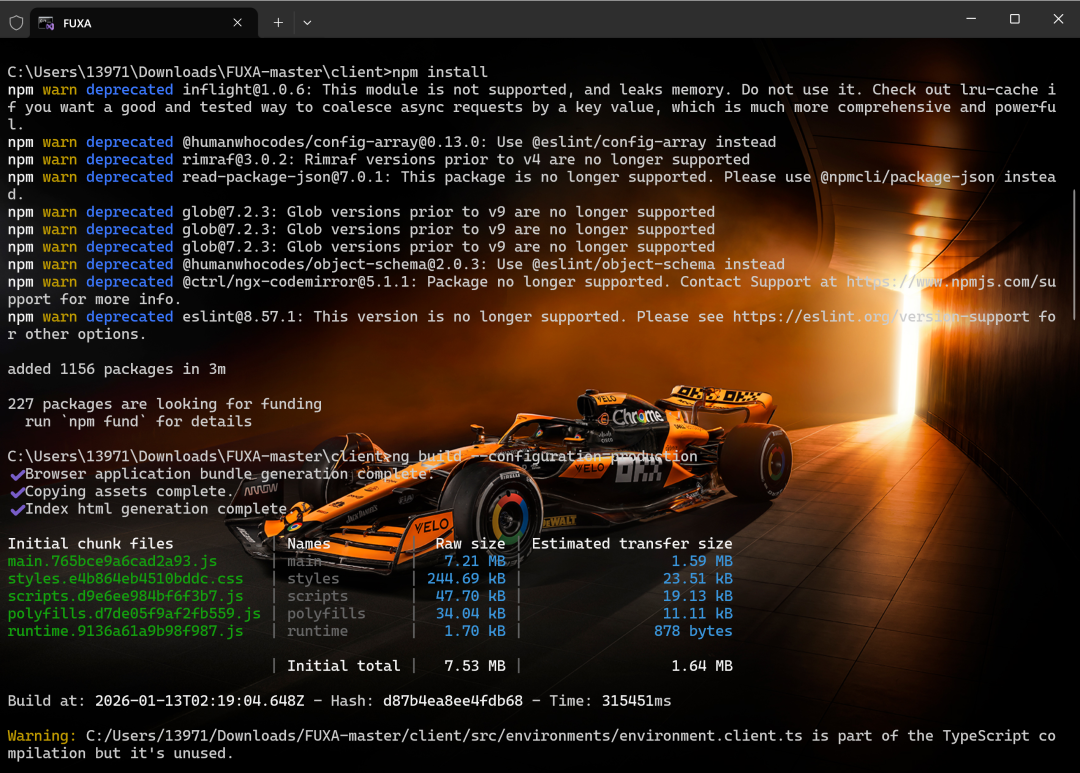The height and width of the screenshot is (773, 1080).
Task: Click the 'polyfills' name in Names column
Action: tap(326, 614)
